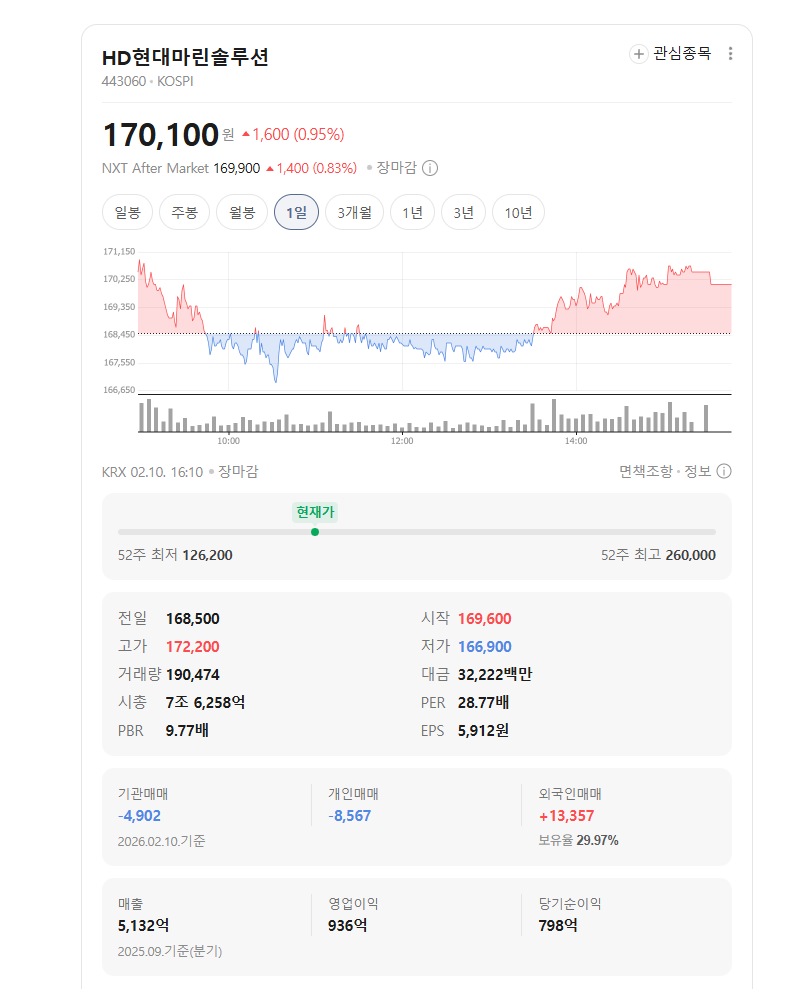This screenshot has height=989, width=812.
Task: Click the 14:00 time axis label
Action: point(576,441)
